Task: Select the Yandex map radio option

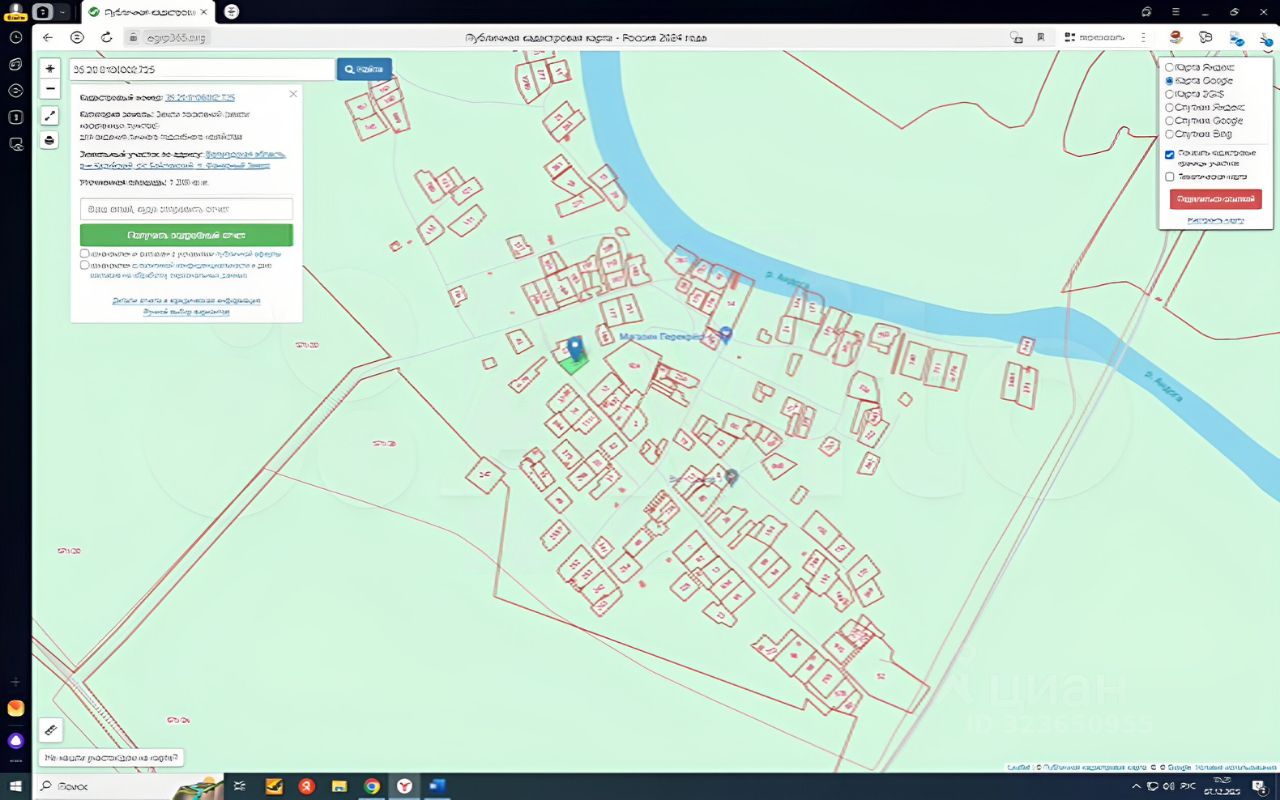Action: pos(1170,67)
